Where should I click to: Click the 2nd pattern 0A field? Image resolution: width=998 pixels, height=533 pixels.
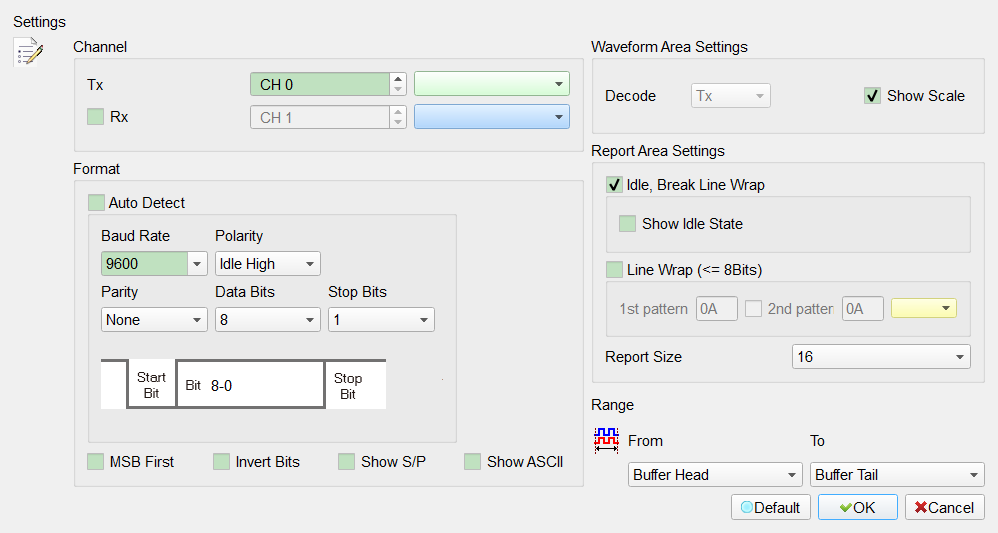click(x=862, y=309)
